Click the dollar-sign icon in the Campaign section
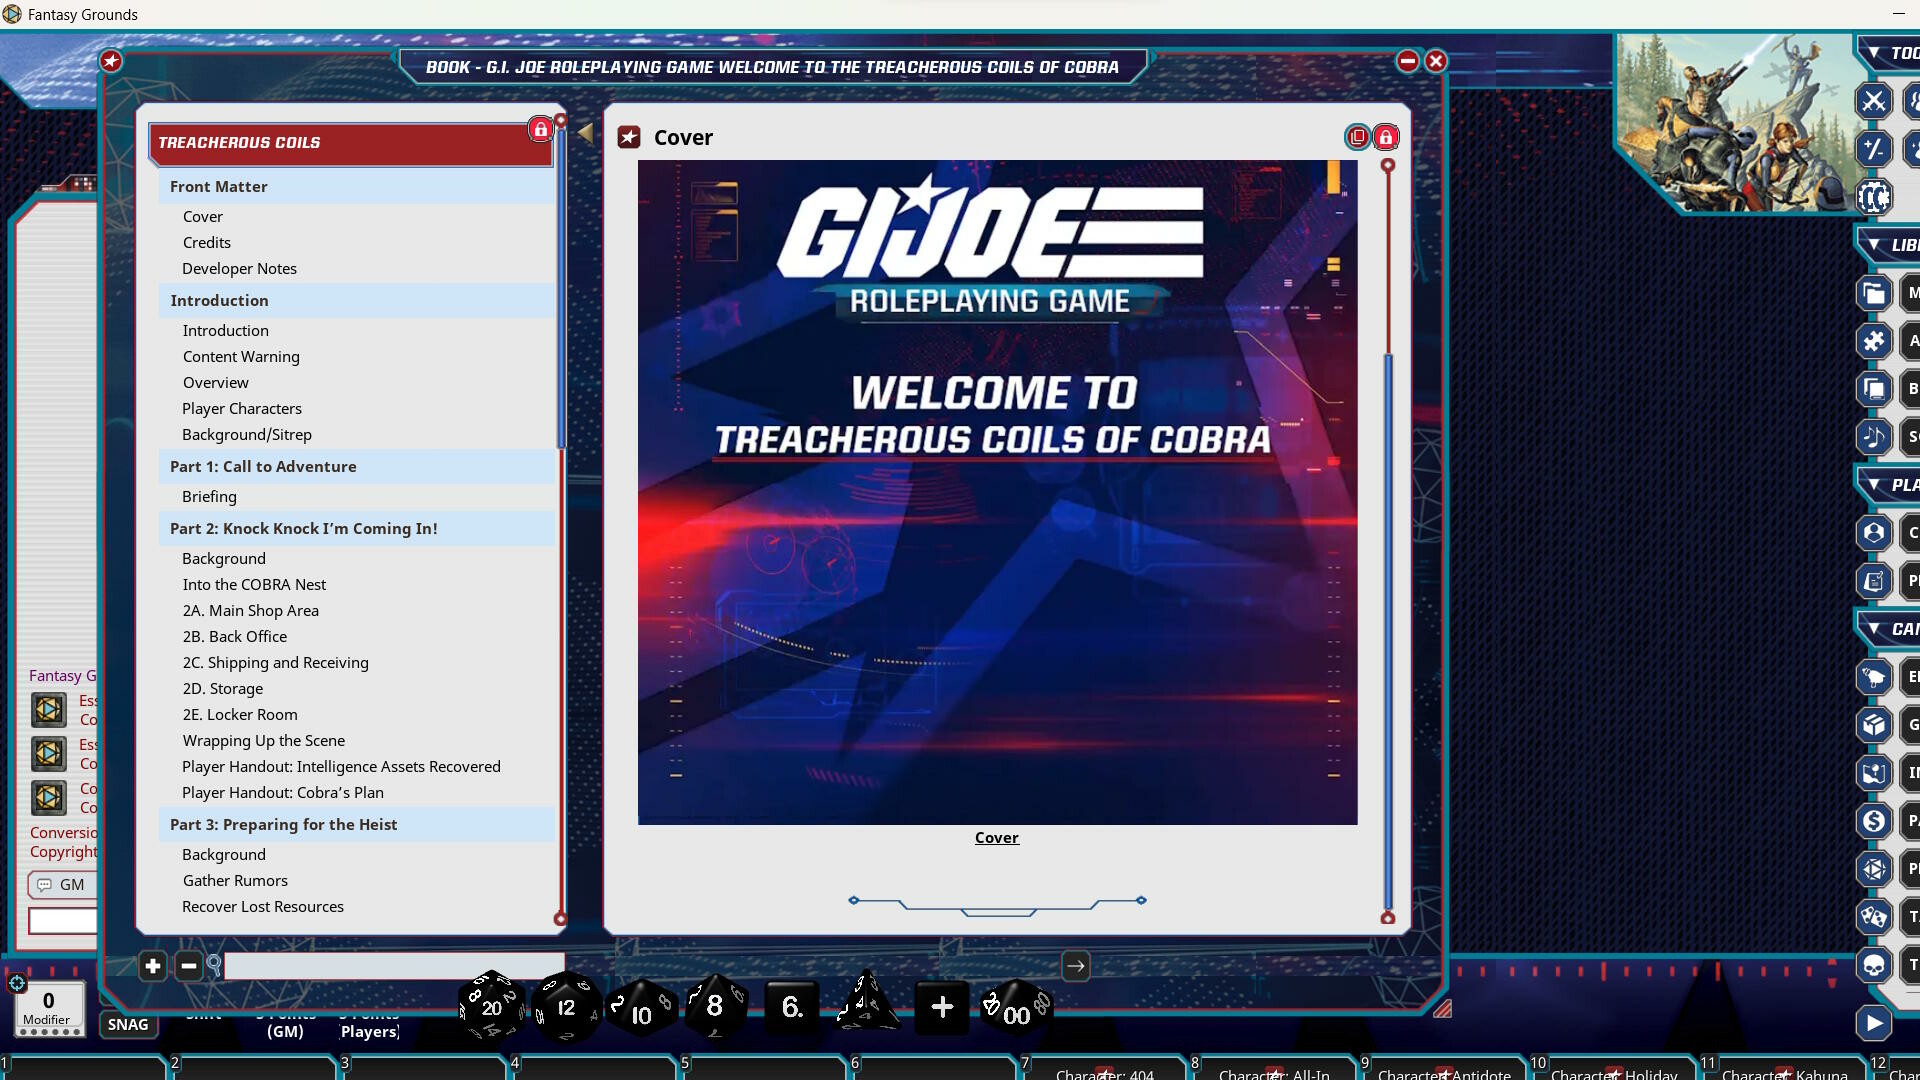This screenshot has width=1920, height=1080. pyautogui.click(x=1874, y=820)
